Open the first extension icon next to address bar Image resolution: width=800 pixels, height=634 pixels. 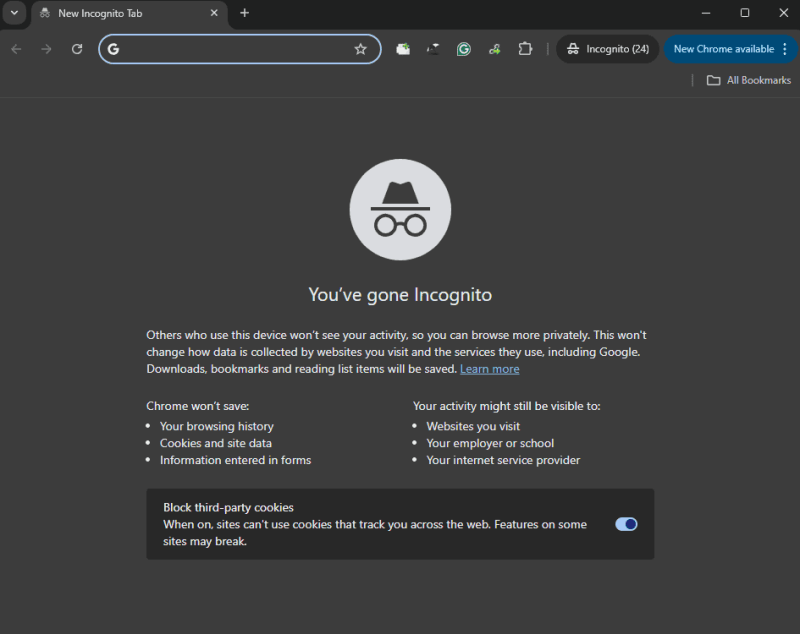point(403,49)
